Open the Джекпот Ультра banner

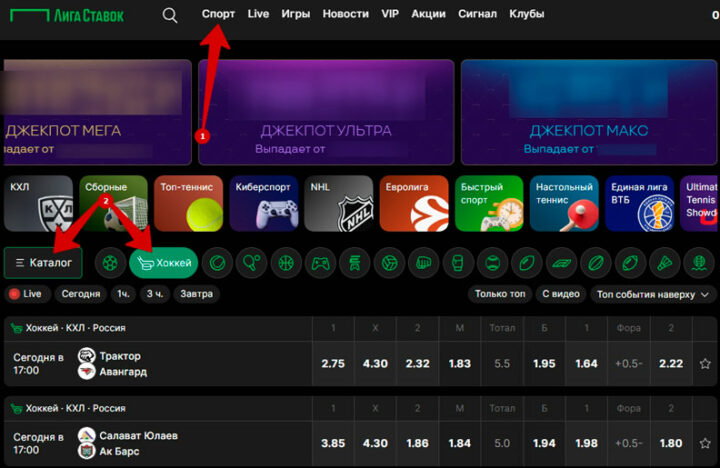(326, 111)
